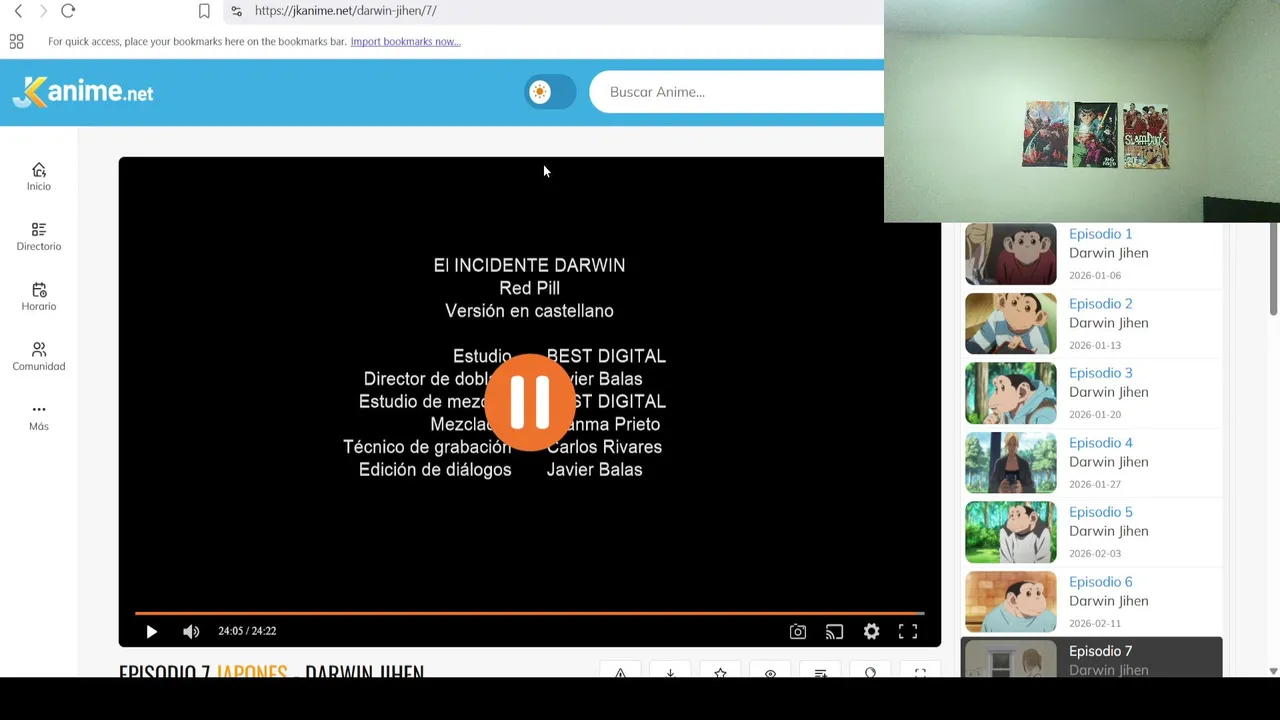Viewport: 1280px width, 720px height.
Task: Expand the Más menu in the sidebar
Action: click(x=39, y=417)
